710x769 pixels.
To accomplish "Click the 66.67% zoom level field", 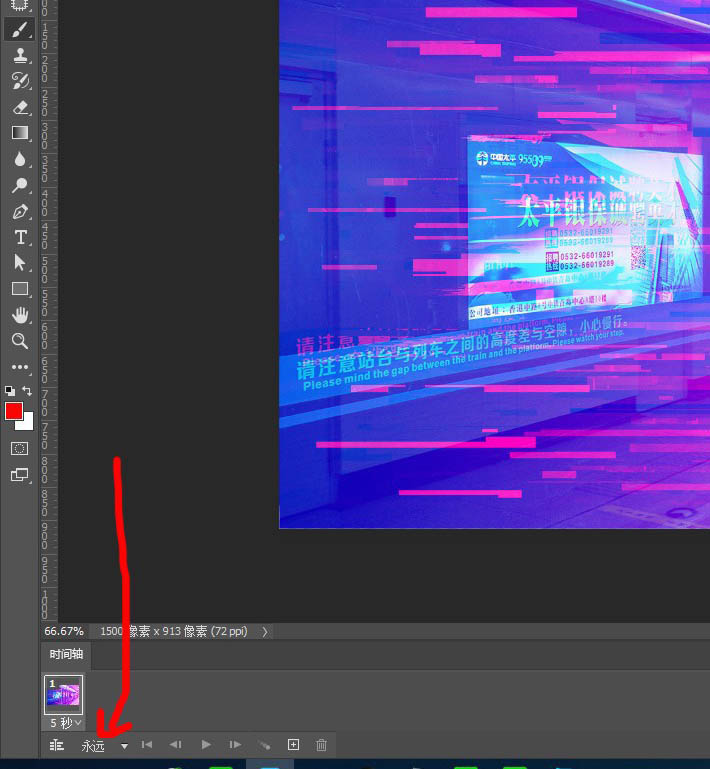I will [64, 631].
